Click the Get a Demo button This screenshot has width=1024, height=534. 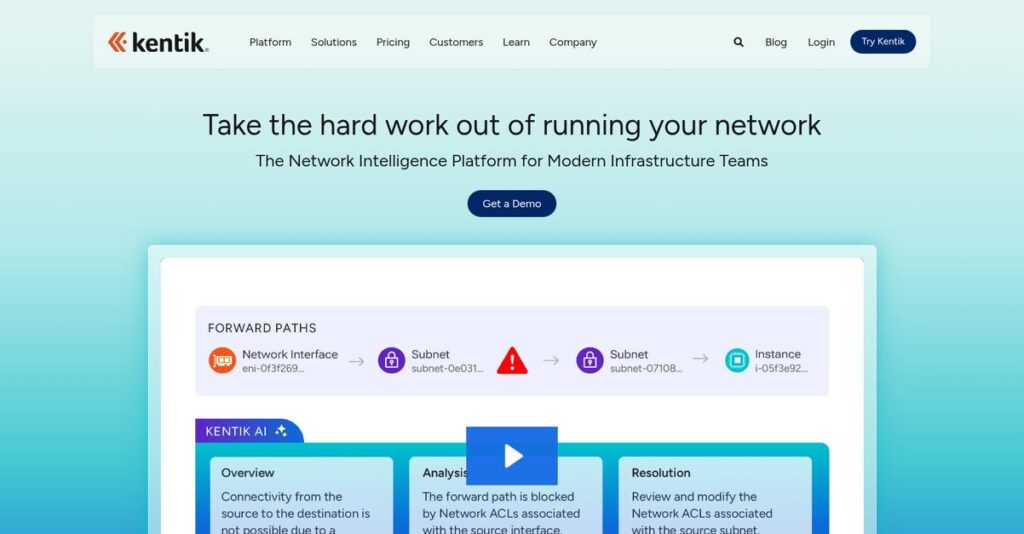point(512,204)
